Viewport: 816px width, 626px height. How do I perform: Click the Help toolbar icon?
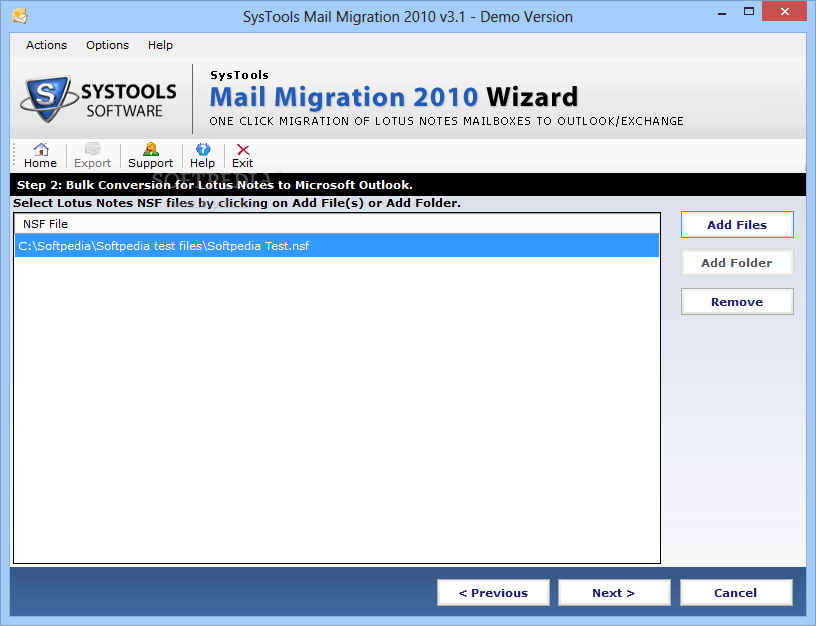click(202, 155)
